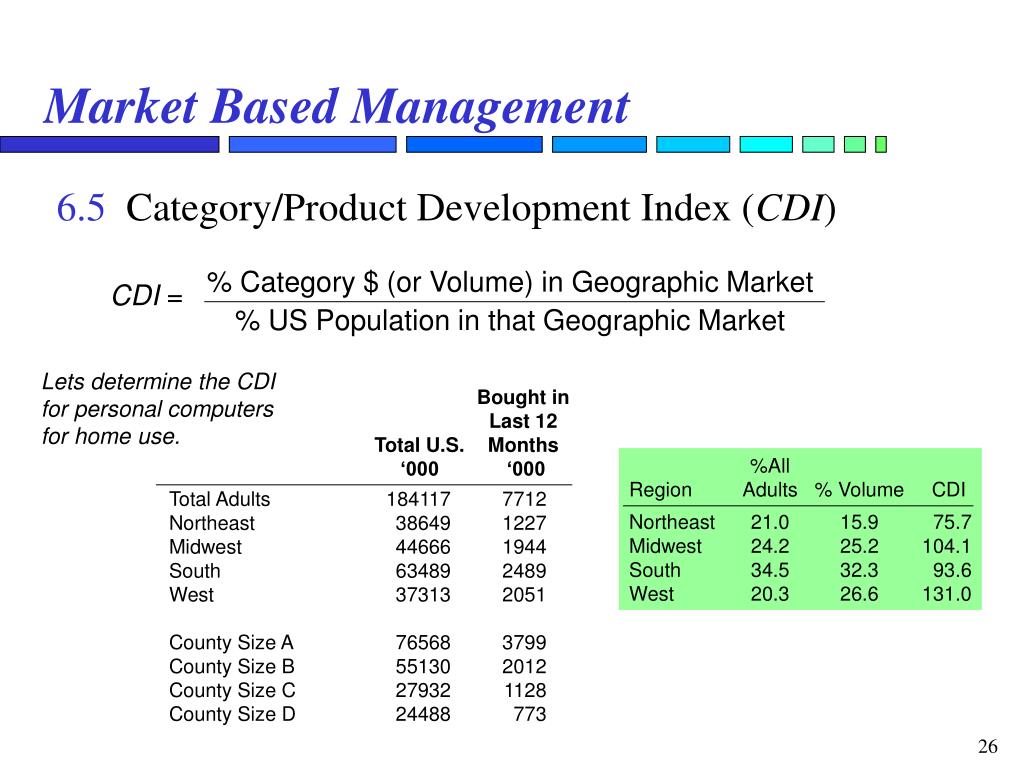
Task: Click the "% US Population" formula denominator
Action: tap(509, 321)
